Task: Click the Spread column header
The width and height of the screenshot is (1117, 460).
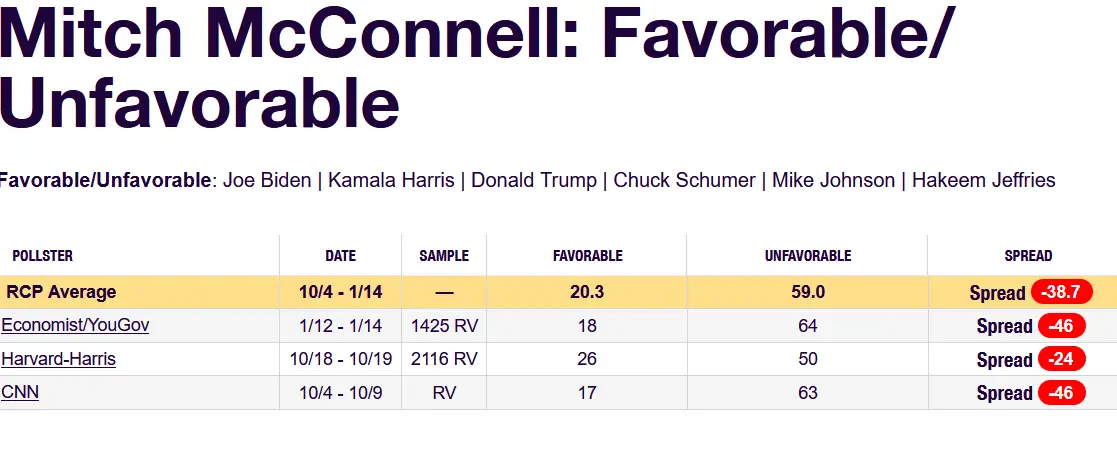Action: 1028,256
